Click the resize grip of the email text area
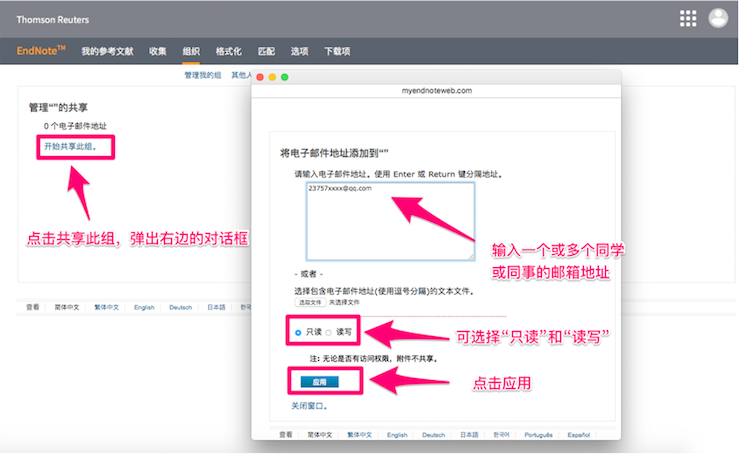 (471, 257)
